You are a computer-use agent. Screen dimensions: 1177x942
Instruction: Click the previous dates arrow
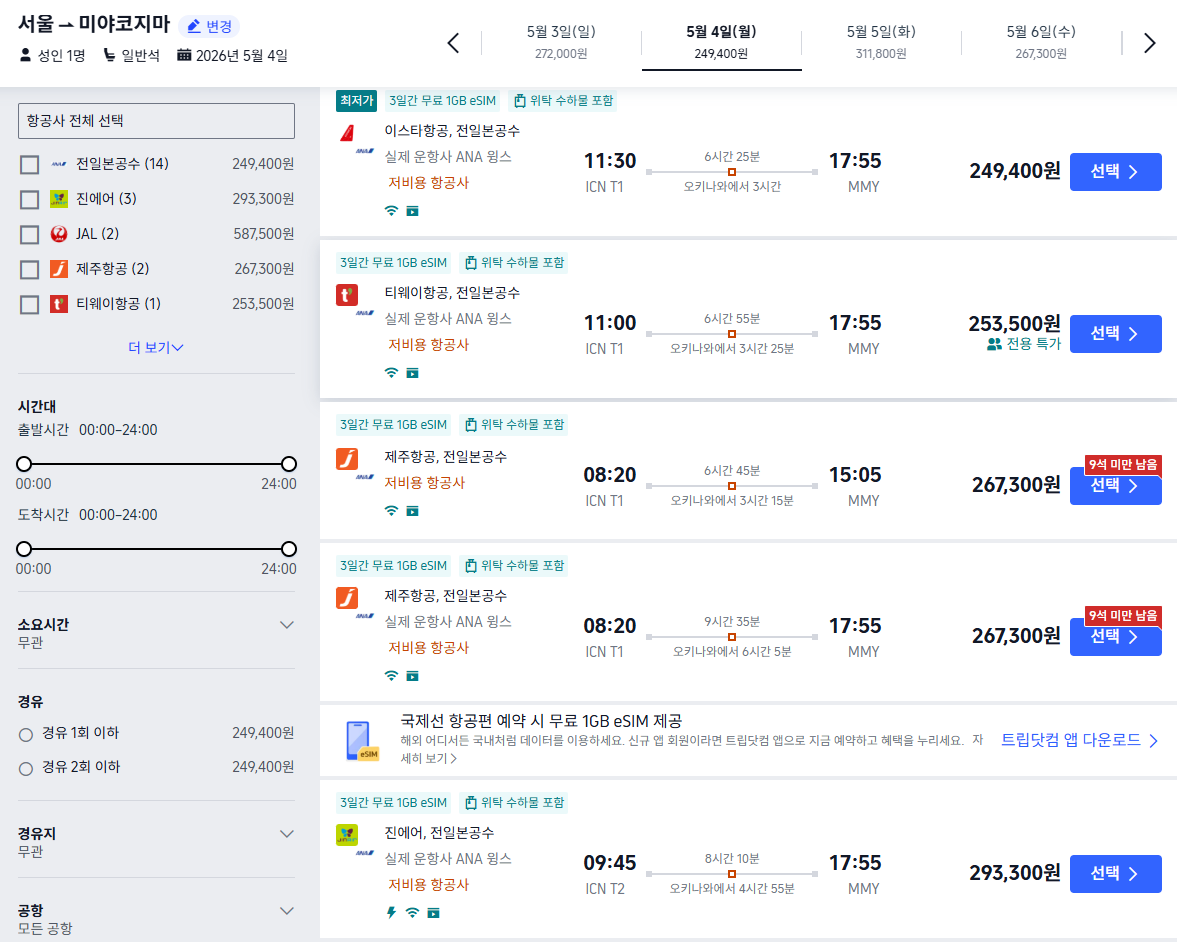[x=453, y=43]
